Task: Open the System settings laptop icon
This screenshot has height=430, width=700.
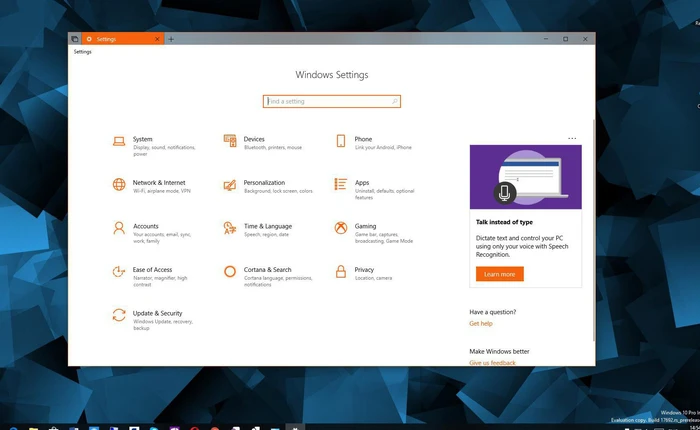Action: tap(119, 142)
